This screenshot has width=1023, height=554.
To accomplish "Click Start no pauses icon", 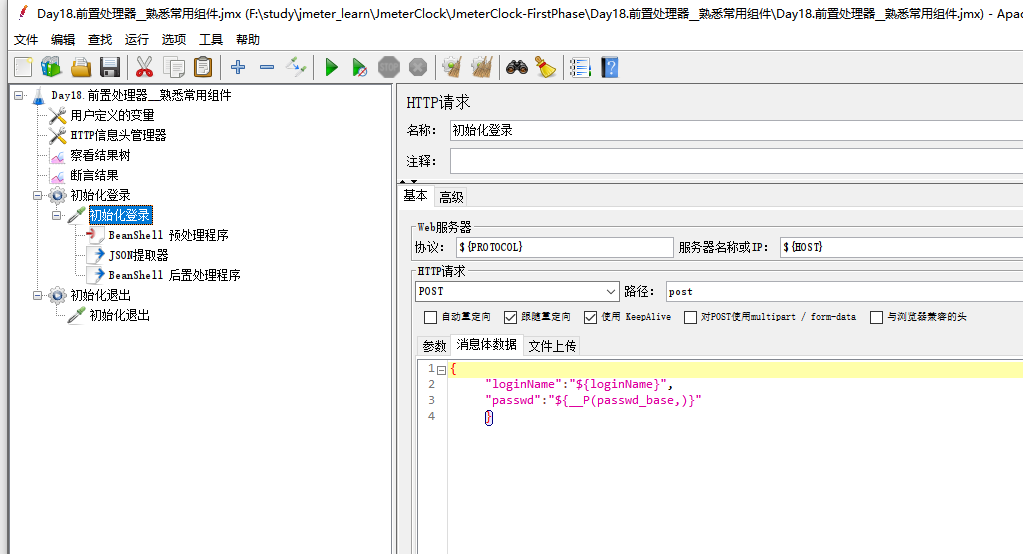I will (359, 67).
